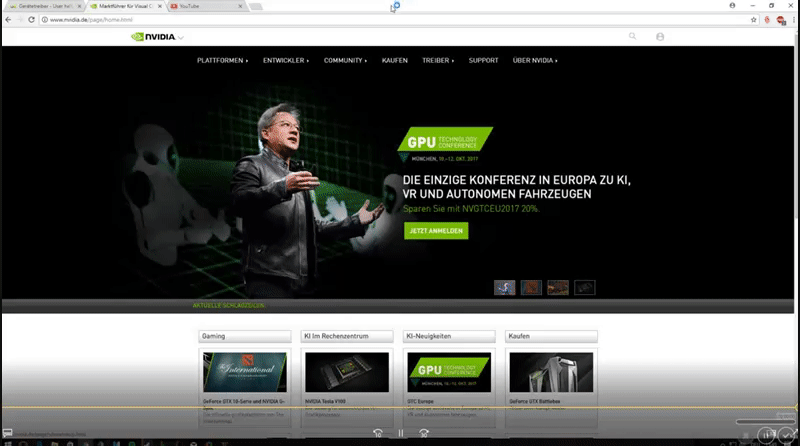800x446 pixels.
Task: Seek on the yellow video progress line
Action: tap(399, 407)
